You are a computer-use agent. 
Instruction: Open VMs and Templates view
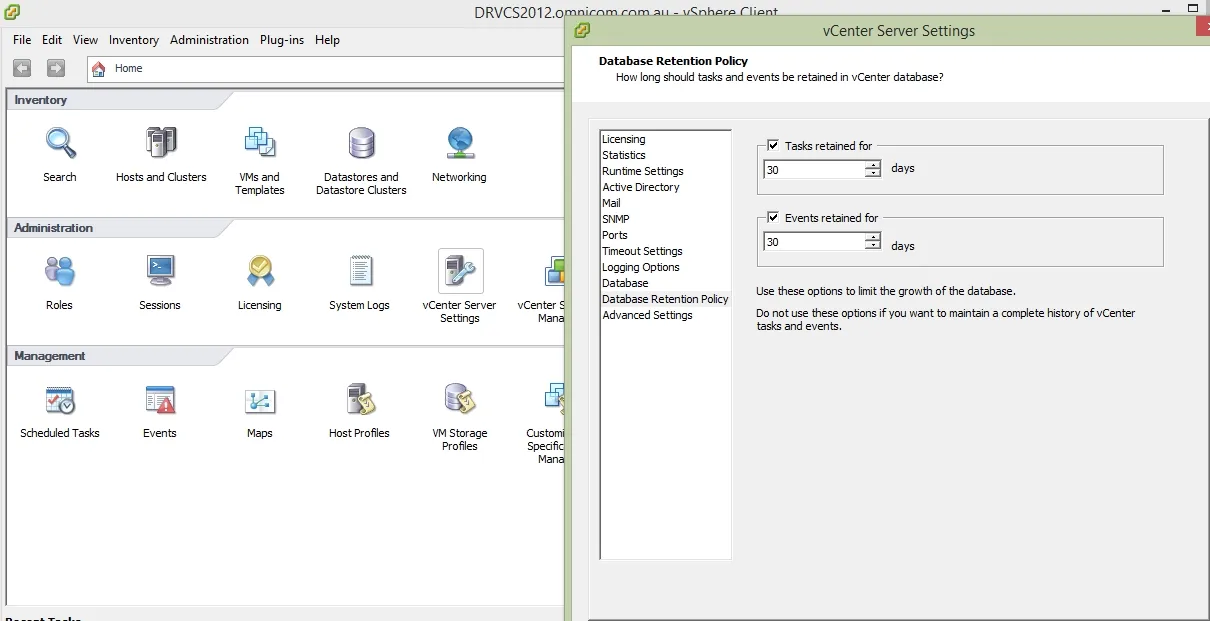pos(260,143)
